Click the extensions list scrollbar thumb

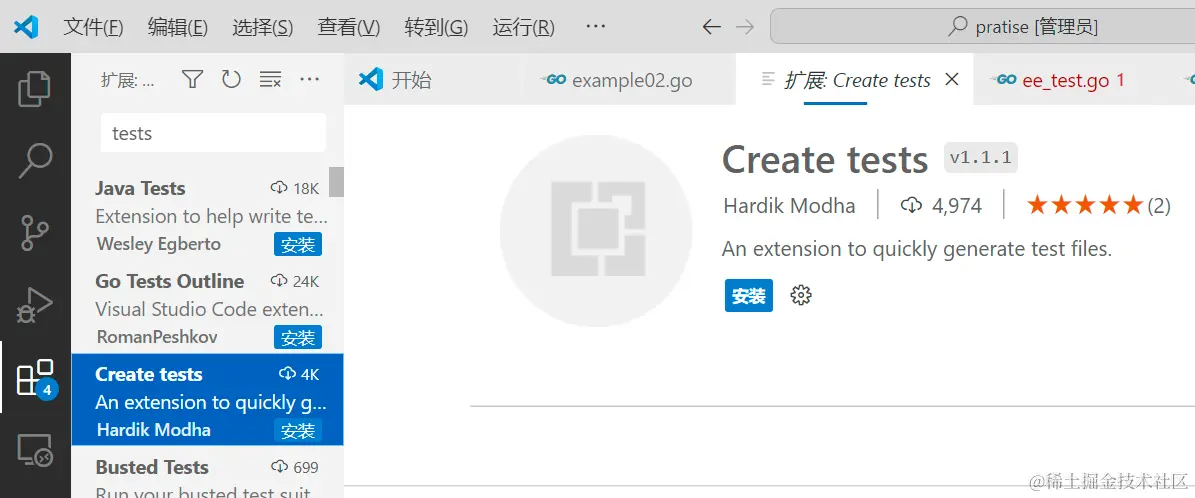[x=336, y=182]
